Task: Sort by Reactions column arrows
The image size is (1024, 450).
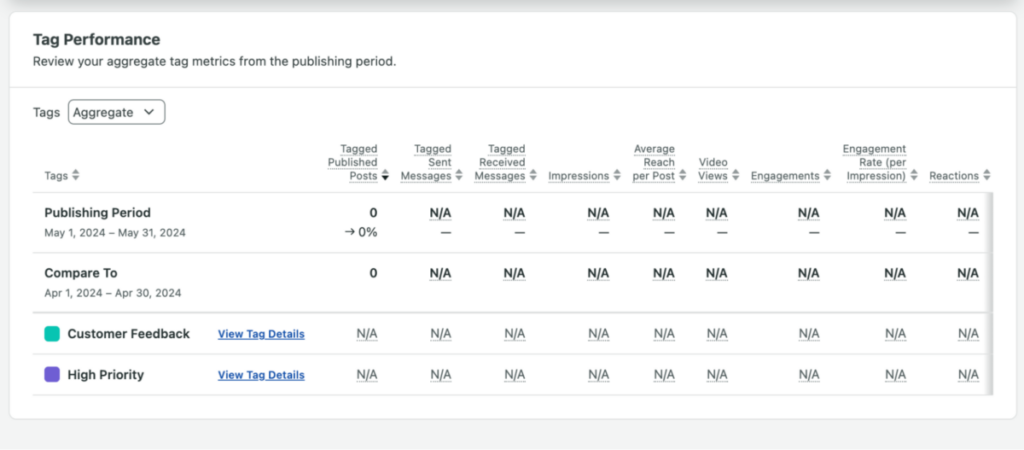Action: point(987,176)
